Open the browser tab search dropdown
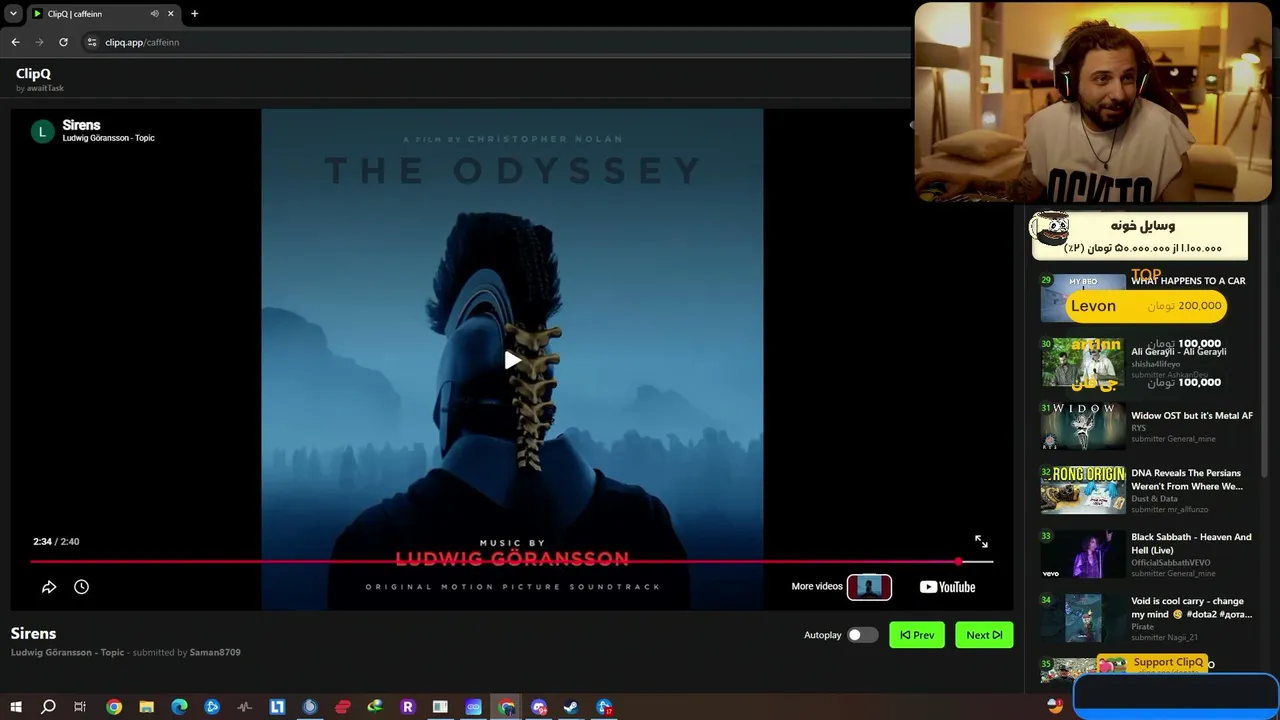1280x720 pixels. pyautogui.click(x=13, y=14)
